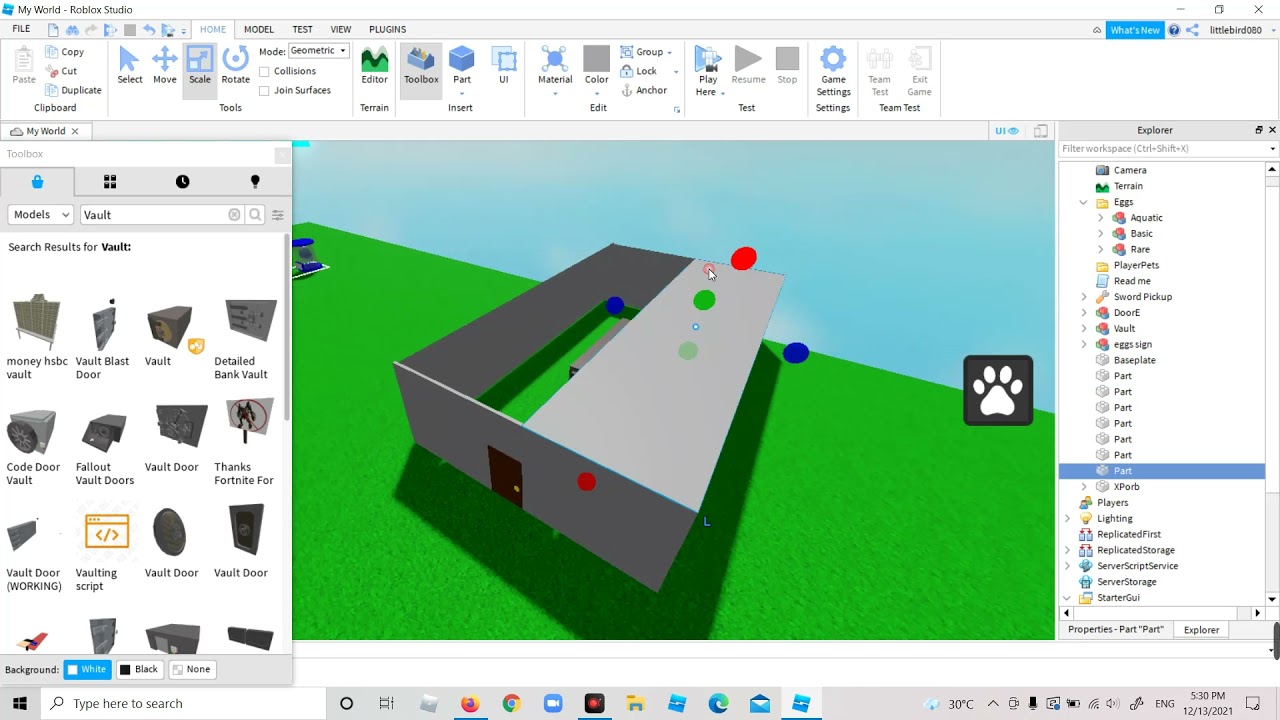This screenshot has width=1280, height=720.
Task: Click the Paste clipboard button
Action: (x=24, y=66)
